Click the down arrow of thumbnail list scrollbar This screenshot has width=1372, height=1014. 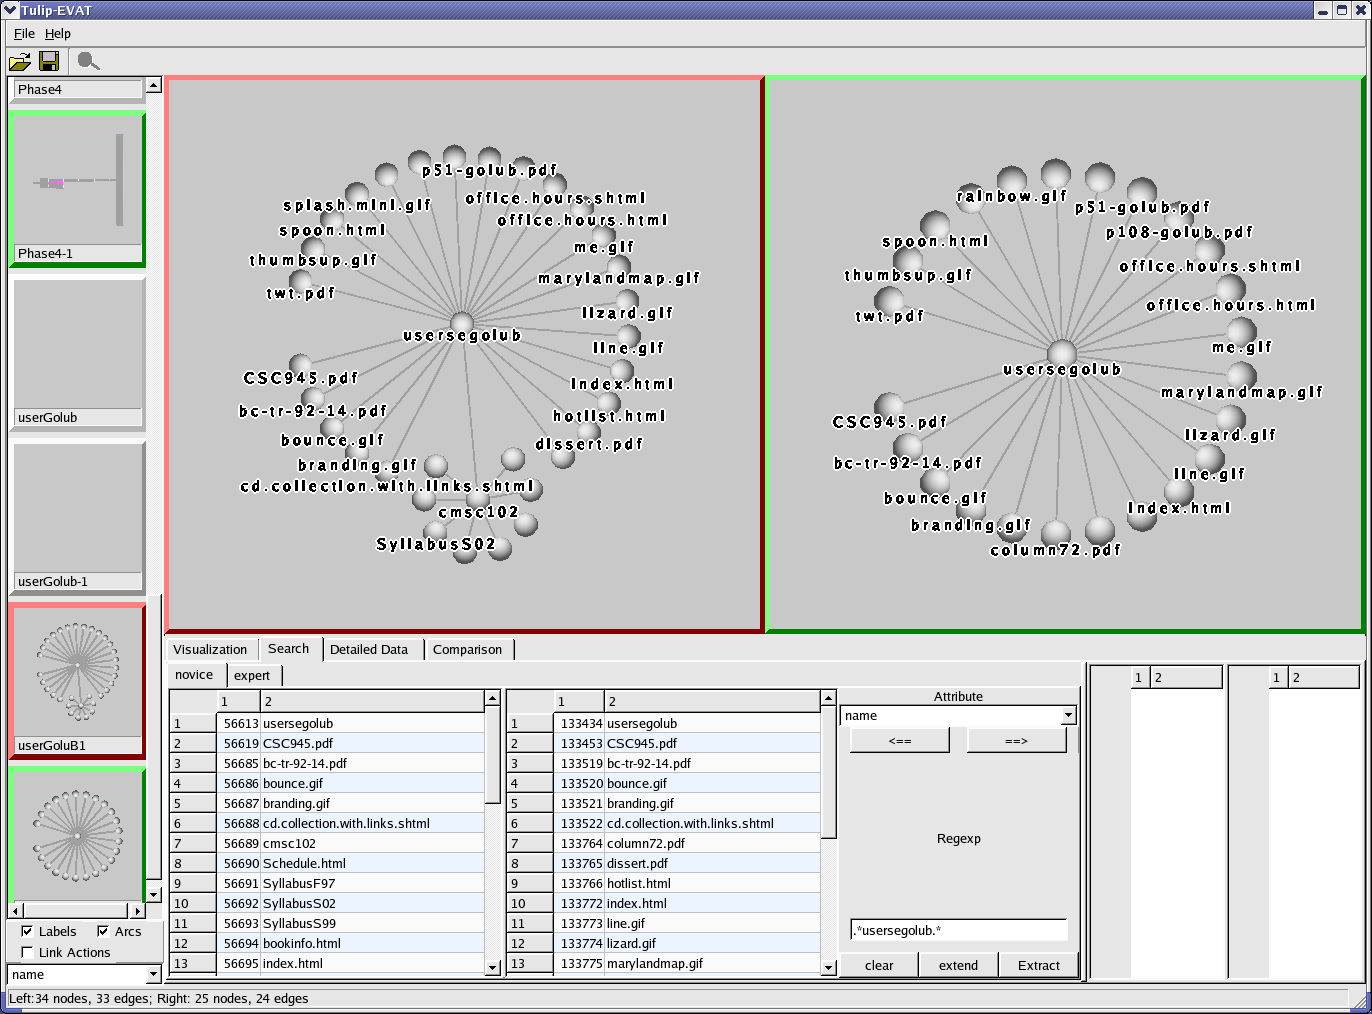point(154,895)
